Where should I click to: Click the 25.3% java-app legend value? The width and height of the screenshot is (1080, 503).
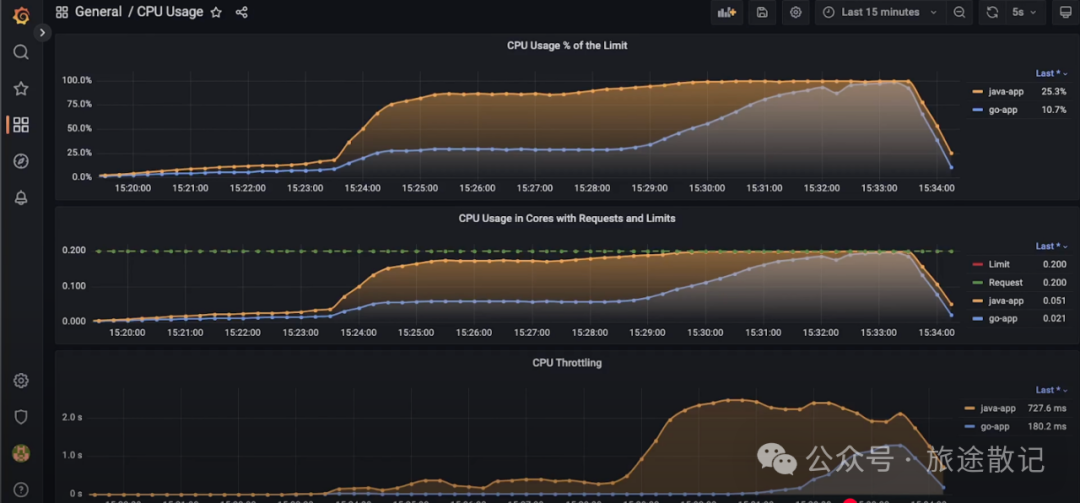click(1054, 92)
